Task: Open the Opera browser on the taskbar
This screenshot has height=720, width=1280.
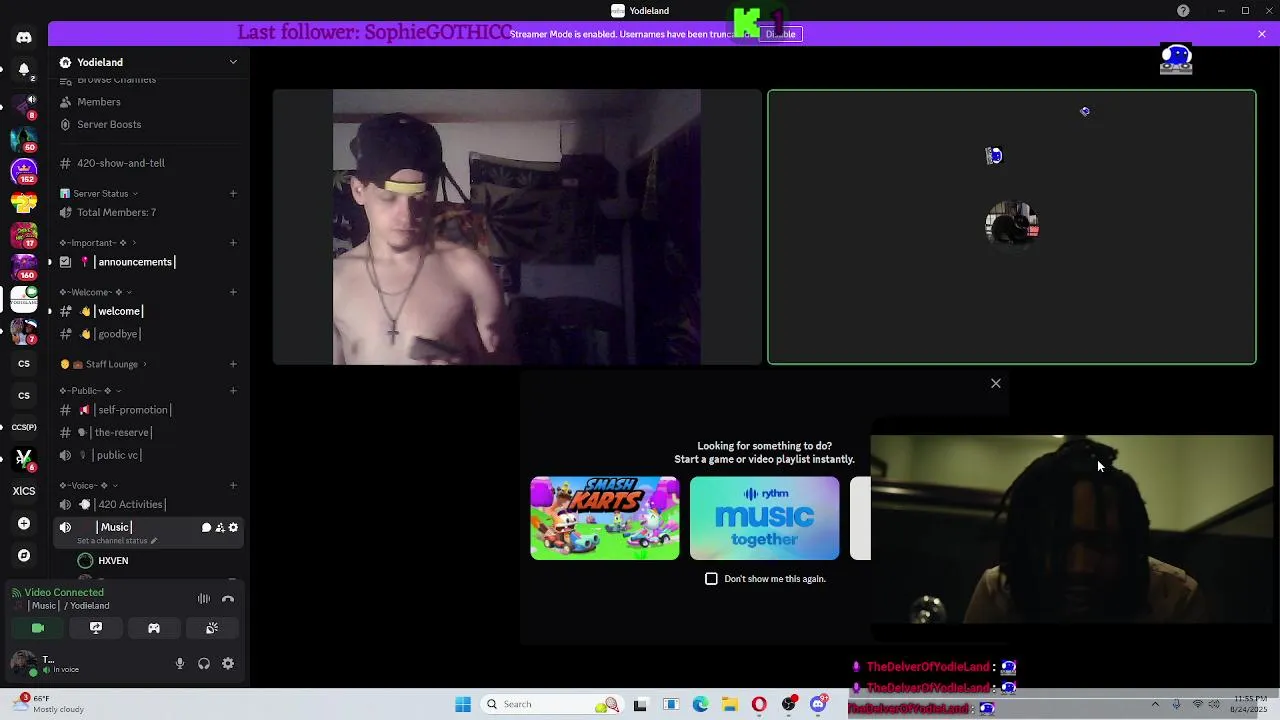Action: (759, 704)
